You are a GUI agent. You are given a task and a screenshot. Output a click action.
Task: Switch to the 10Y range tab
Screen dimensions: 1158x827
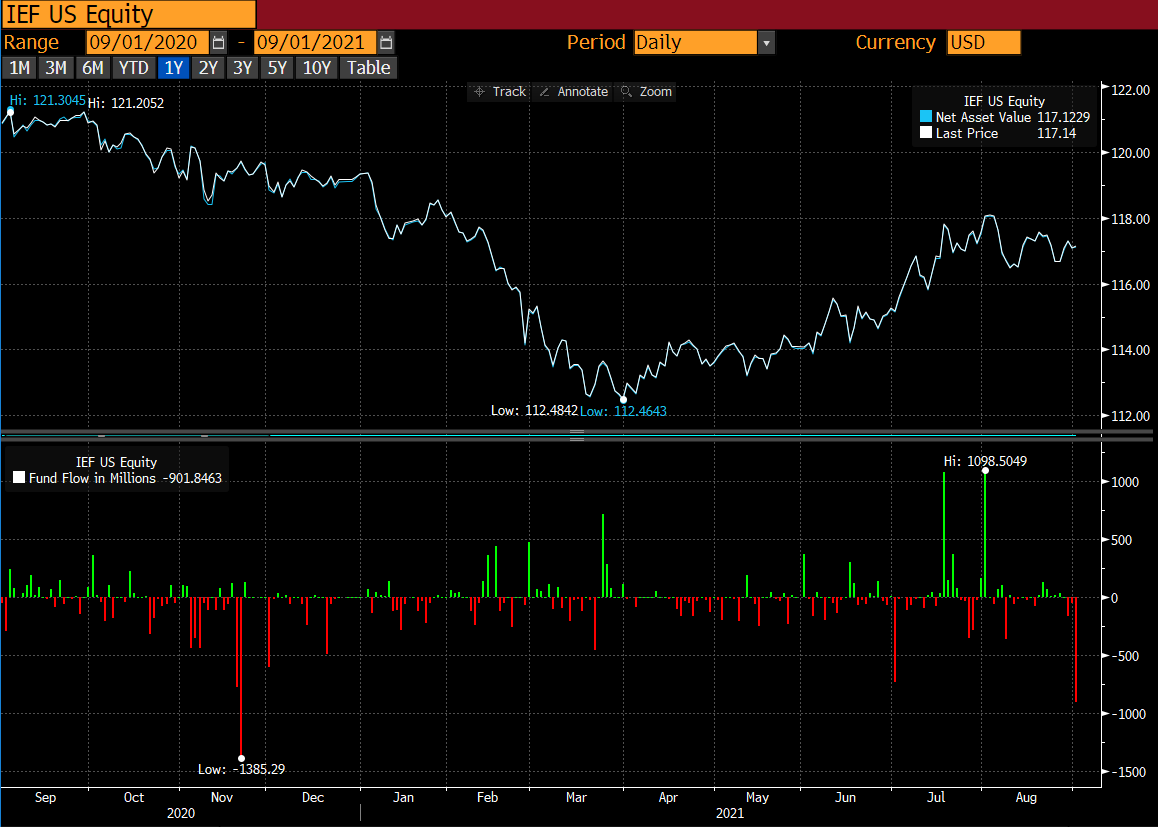pos(317,68)
